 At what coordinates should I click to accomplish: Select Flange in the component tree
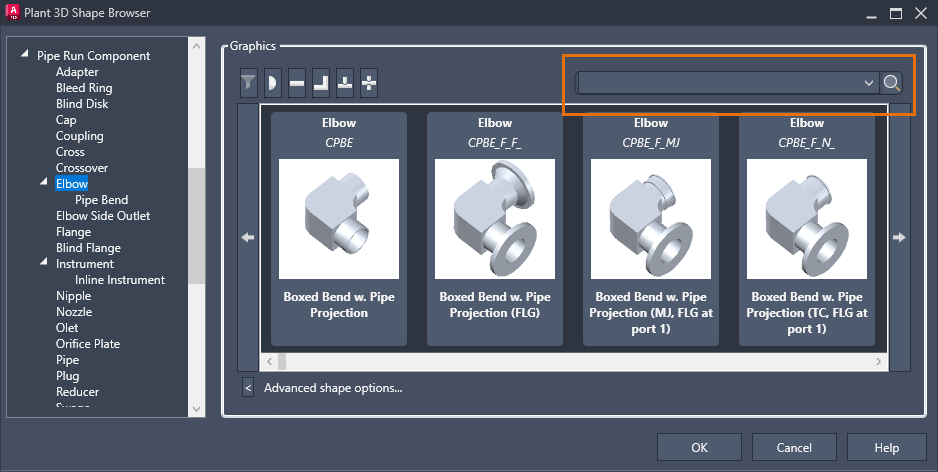coord(74,232)
